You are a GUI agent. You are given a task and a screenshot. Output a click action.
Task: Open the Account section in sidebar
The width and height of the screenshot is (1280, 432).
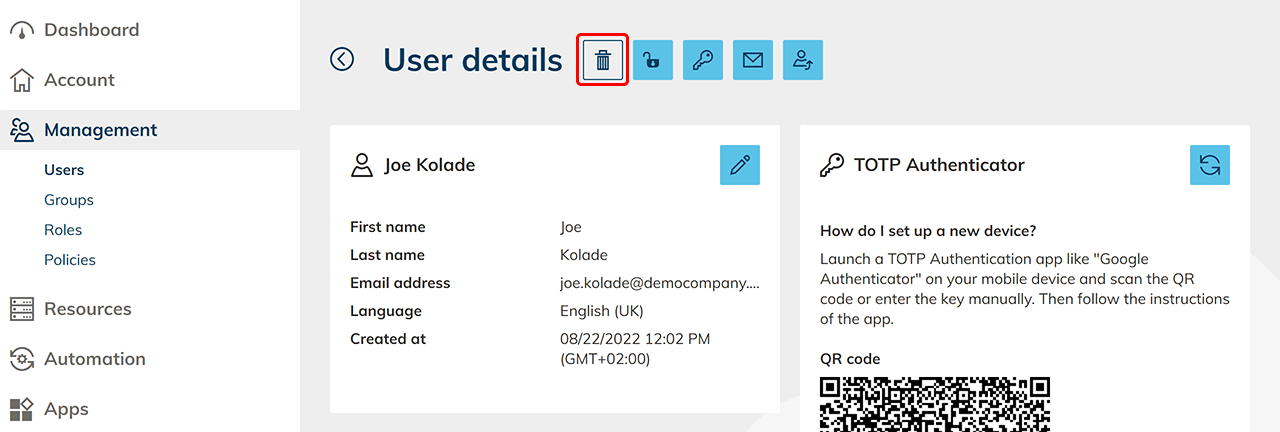(x=79, y=80)
